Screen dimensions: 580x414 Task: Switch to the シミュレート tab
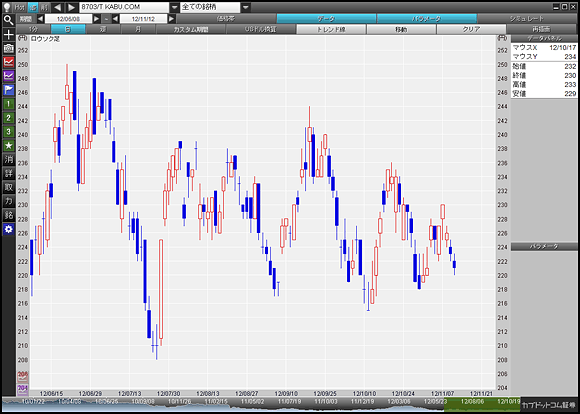coord(527,18)
